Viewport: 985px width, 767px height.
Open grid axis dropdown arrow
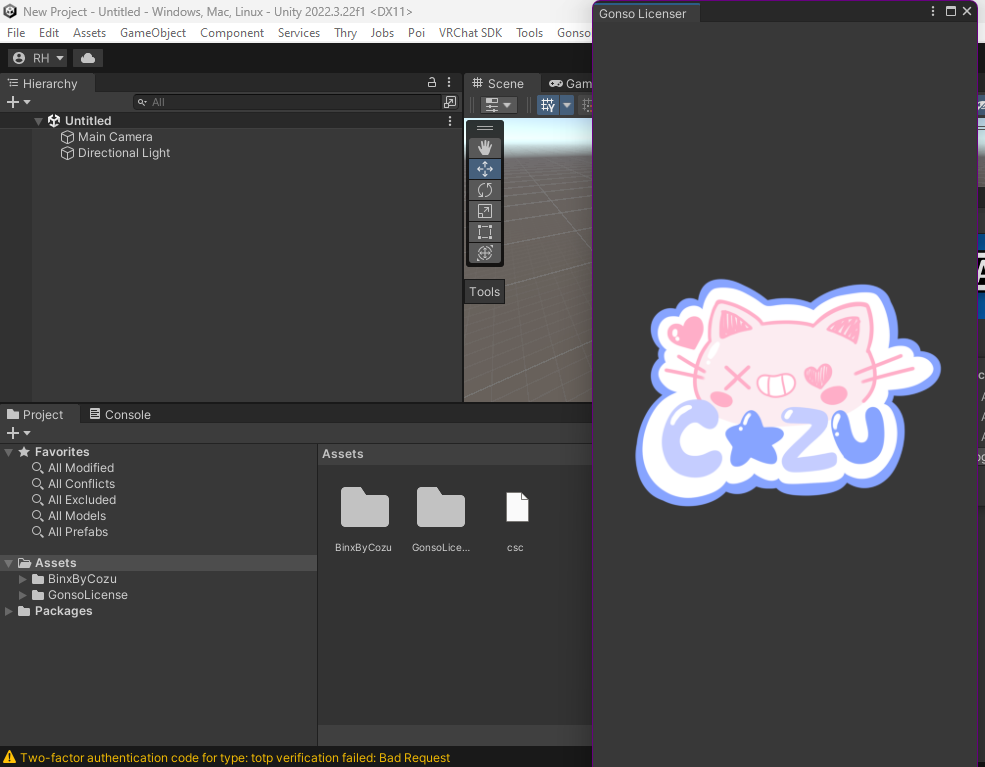click(x=567, y=105)
